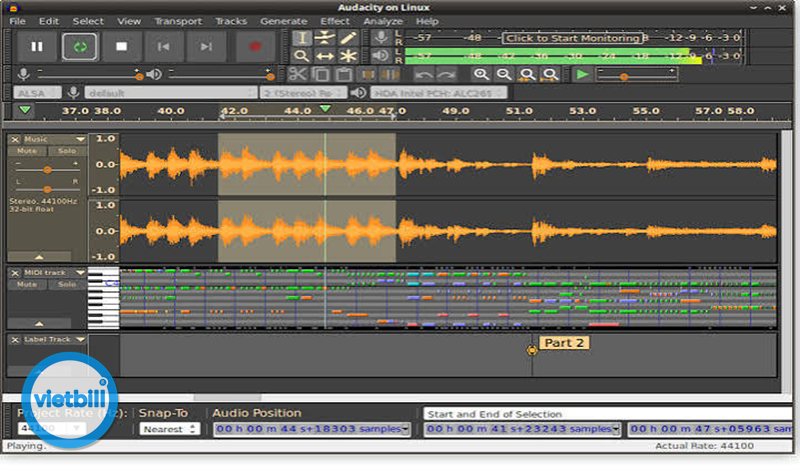The image size is (800, 471).
Task: Mute the Music track
Action: (27, 151)
